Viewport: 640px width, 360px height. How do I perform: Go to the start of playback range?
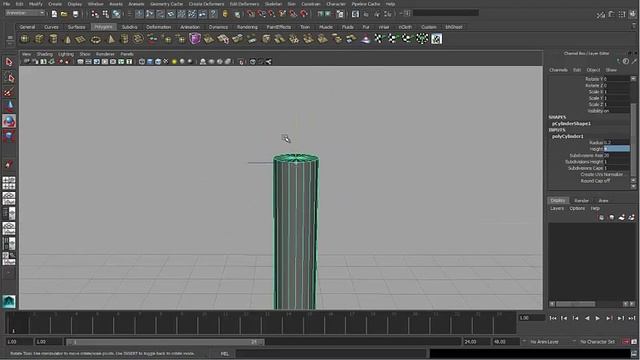point(553,318)
